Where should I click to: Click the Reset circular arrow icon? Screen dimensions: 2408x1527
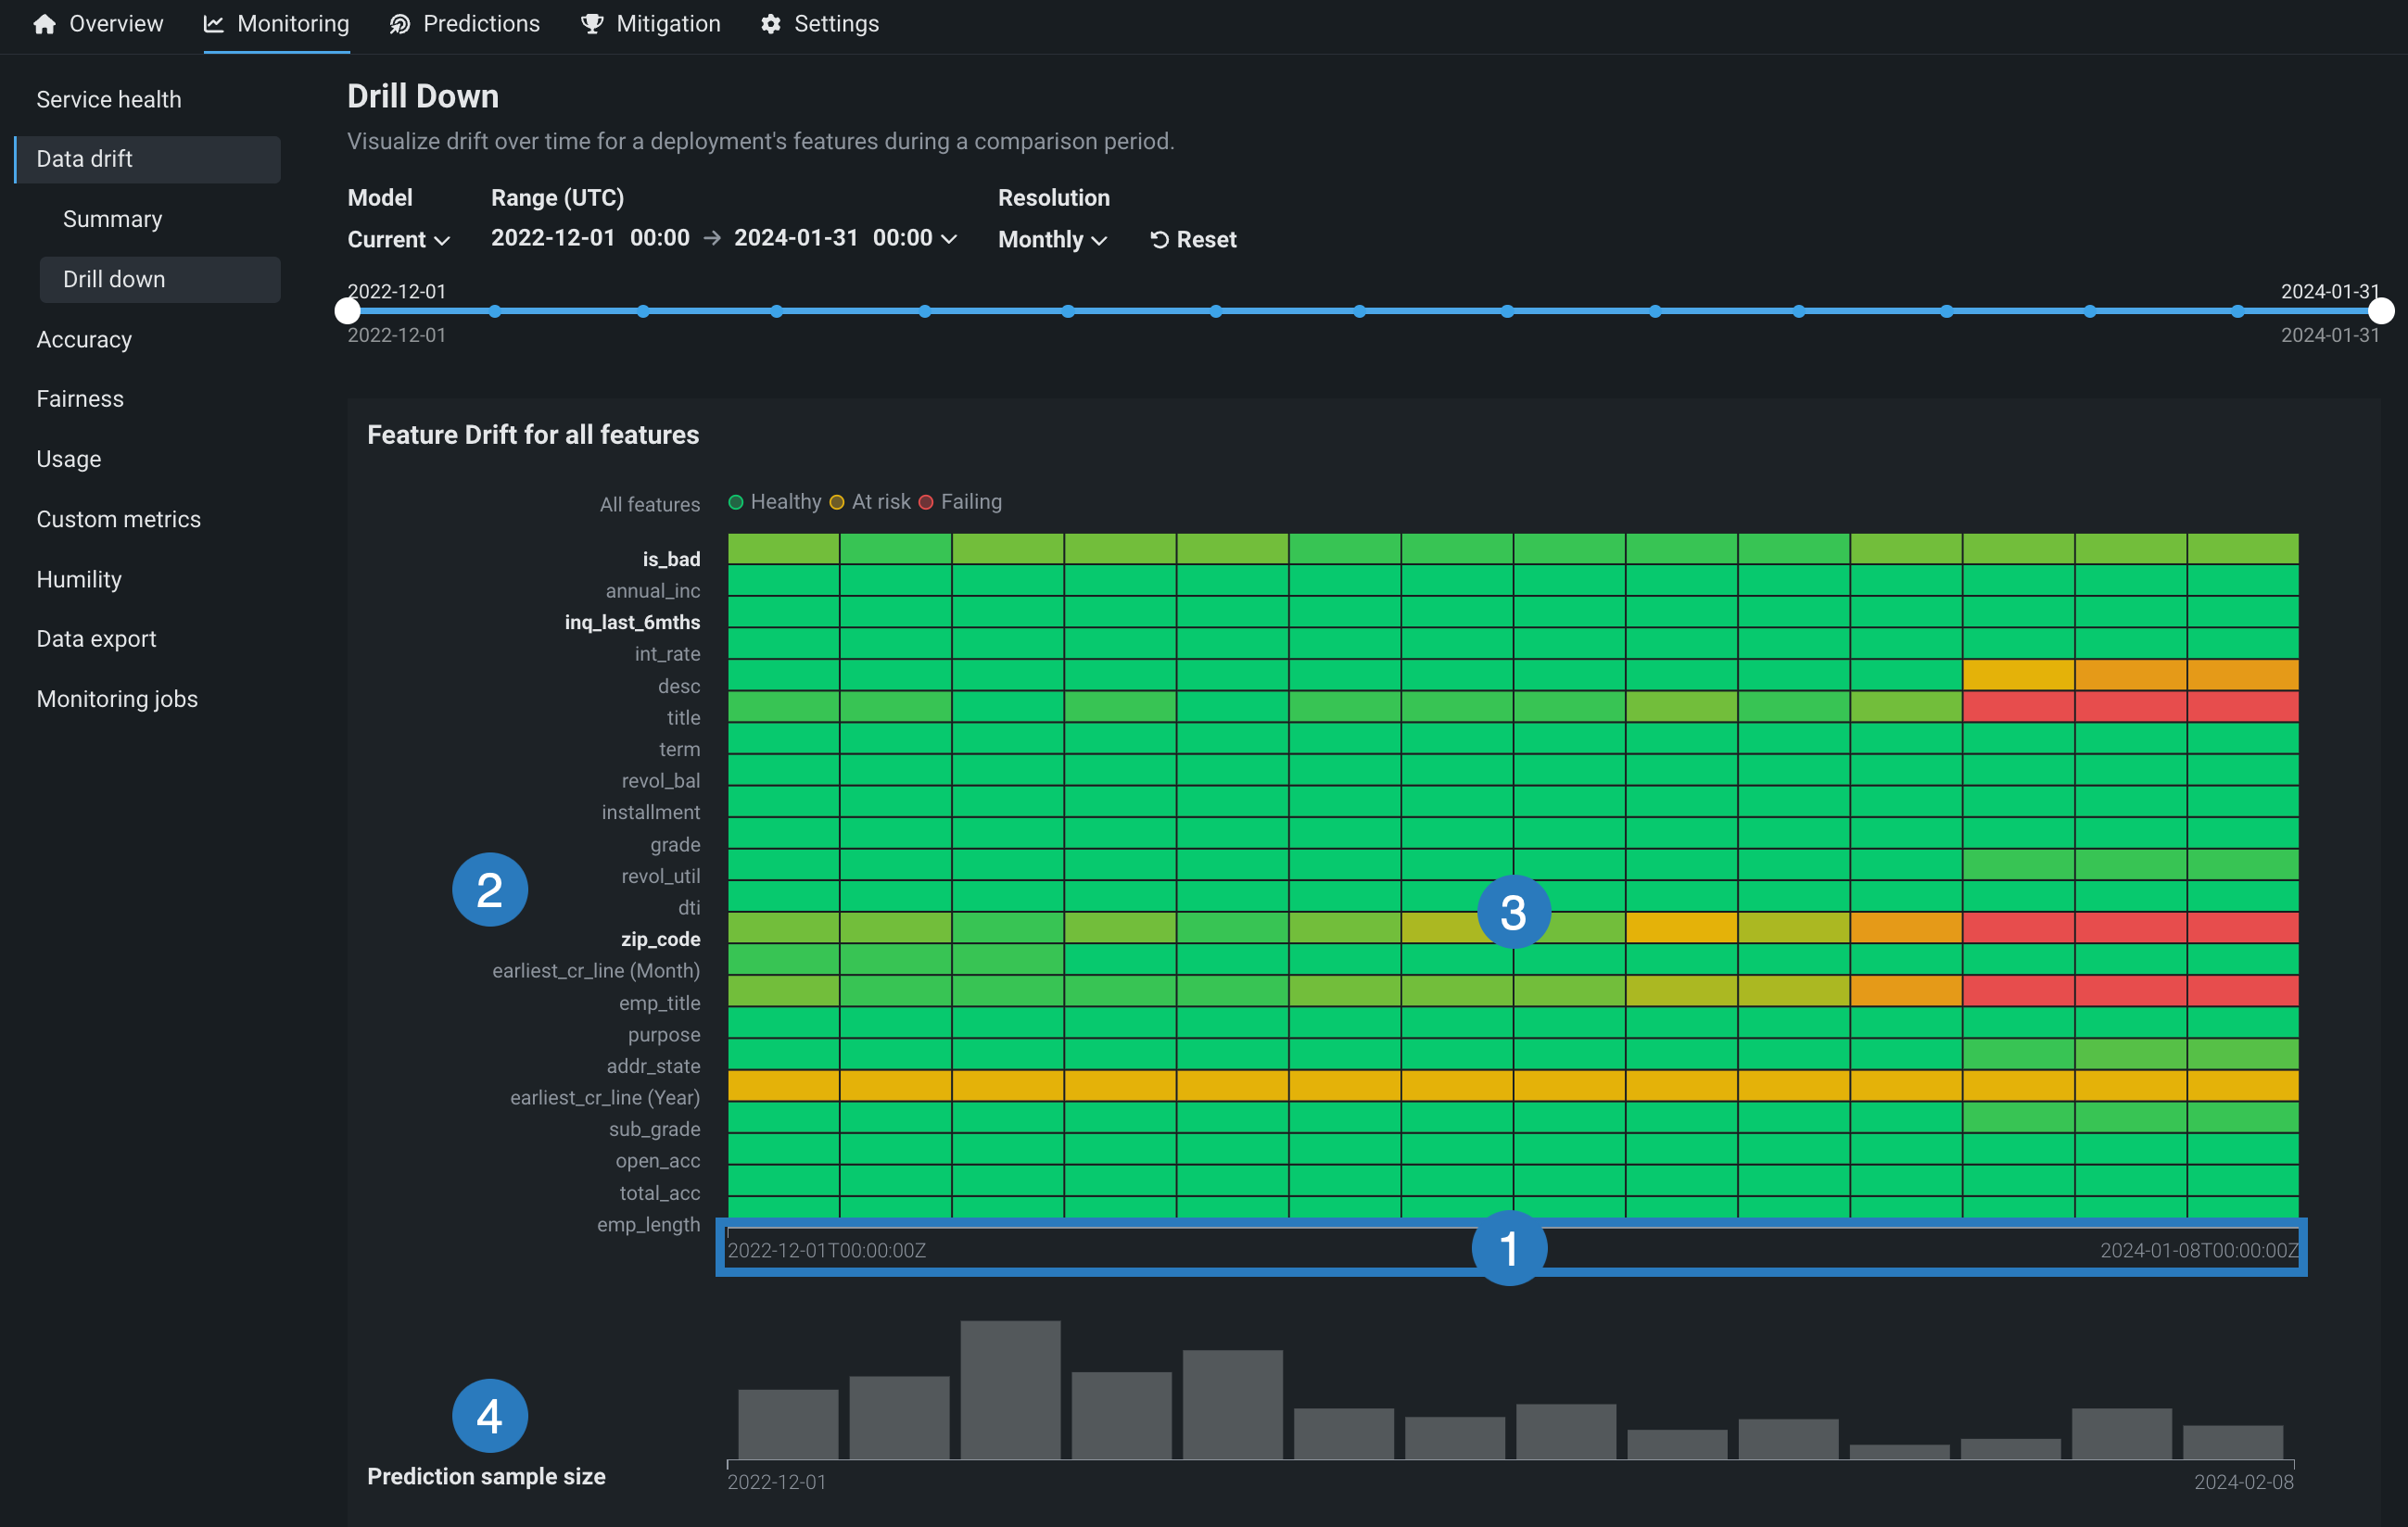point(1159,240)
